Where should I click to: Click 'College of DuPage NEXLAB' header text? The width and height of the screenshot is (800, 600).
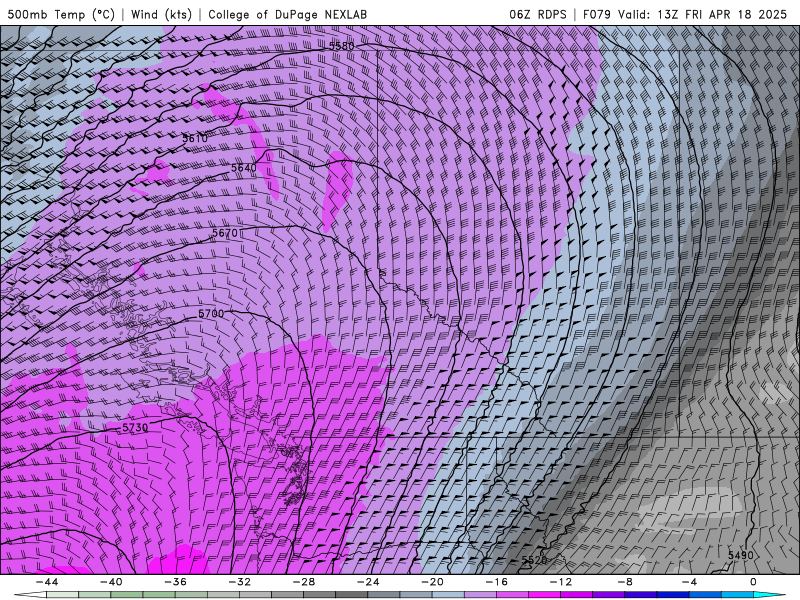click(x=287, y=14)
